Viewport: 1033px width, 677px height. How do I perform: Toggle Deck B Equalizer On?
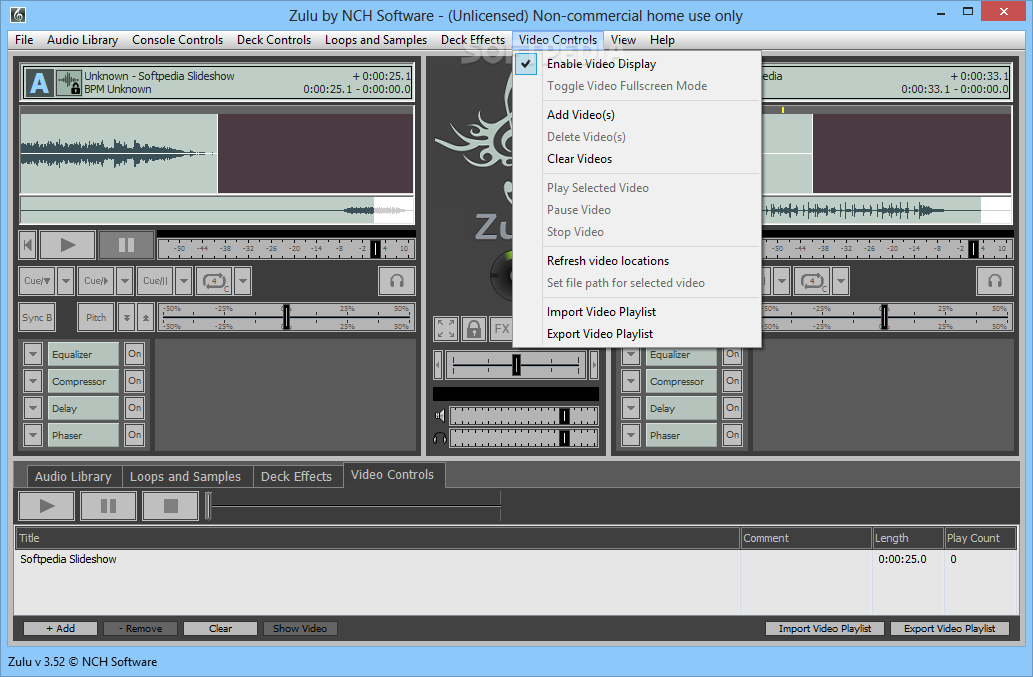click(733, 354)
